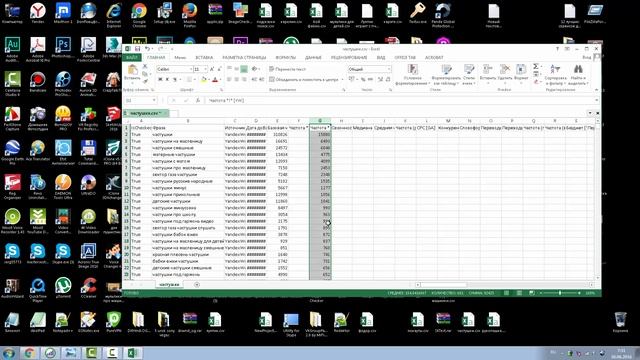Click the zoom slider in status bar
The image size is (640, 360).
click(560, 293)
